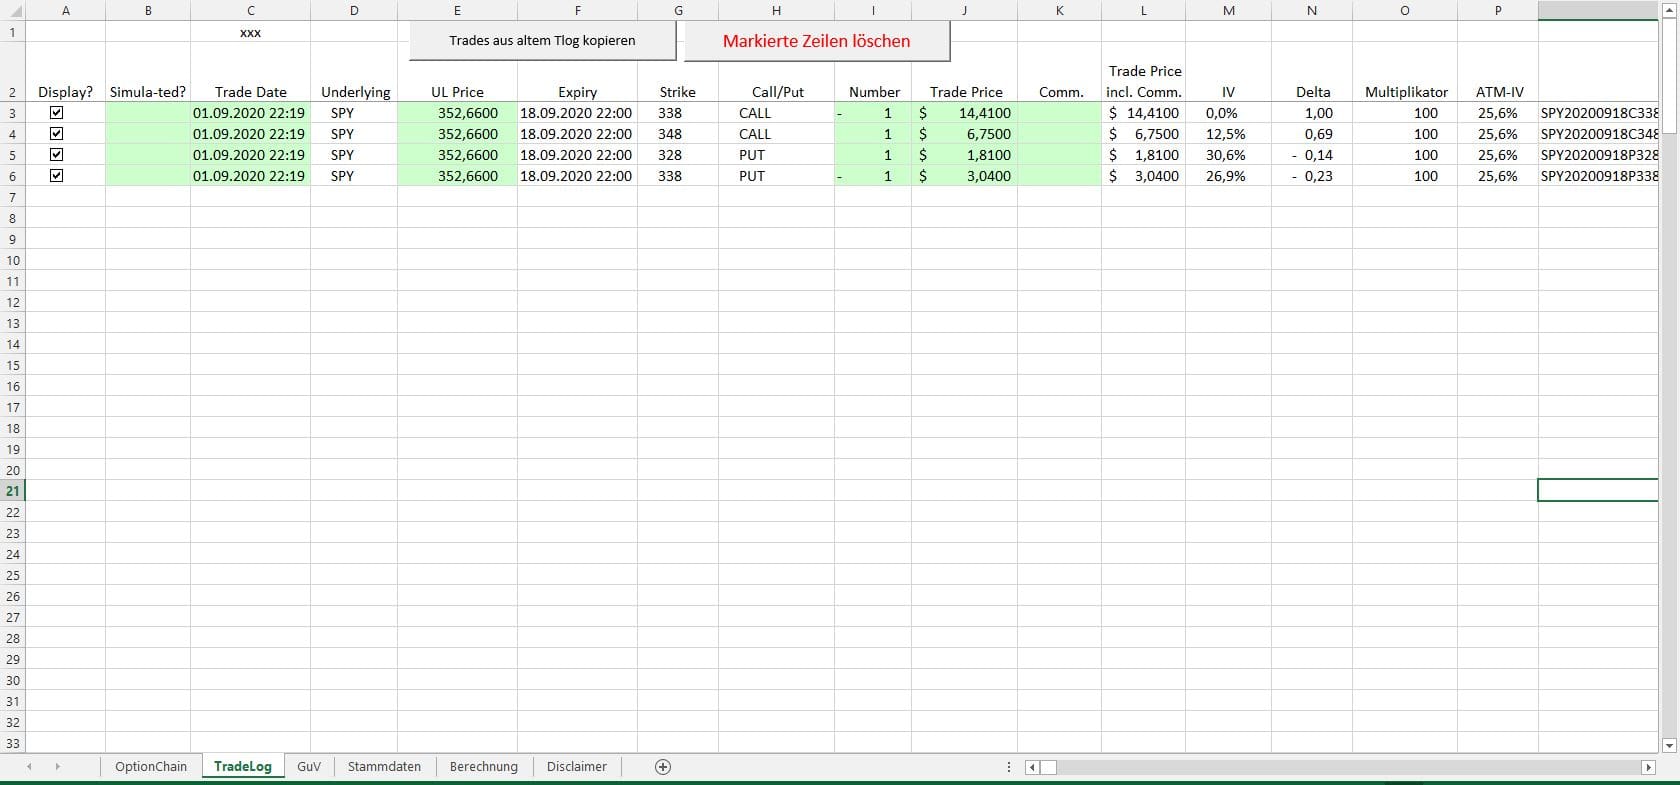Click the tab bar resize handle dots

click(1008, 767)
